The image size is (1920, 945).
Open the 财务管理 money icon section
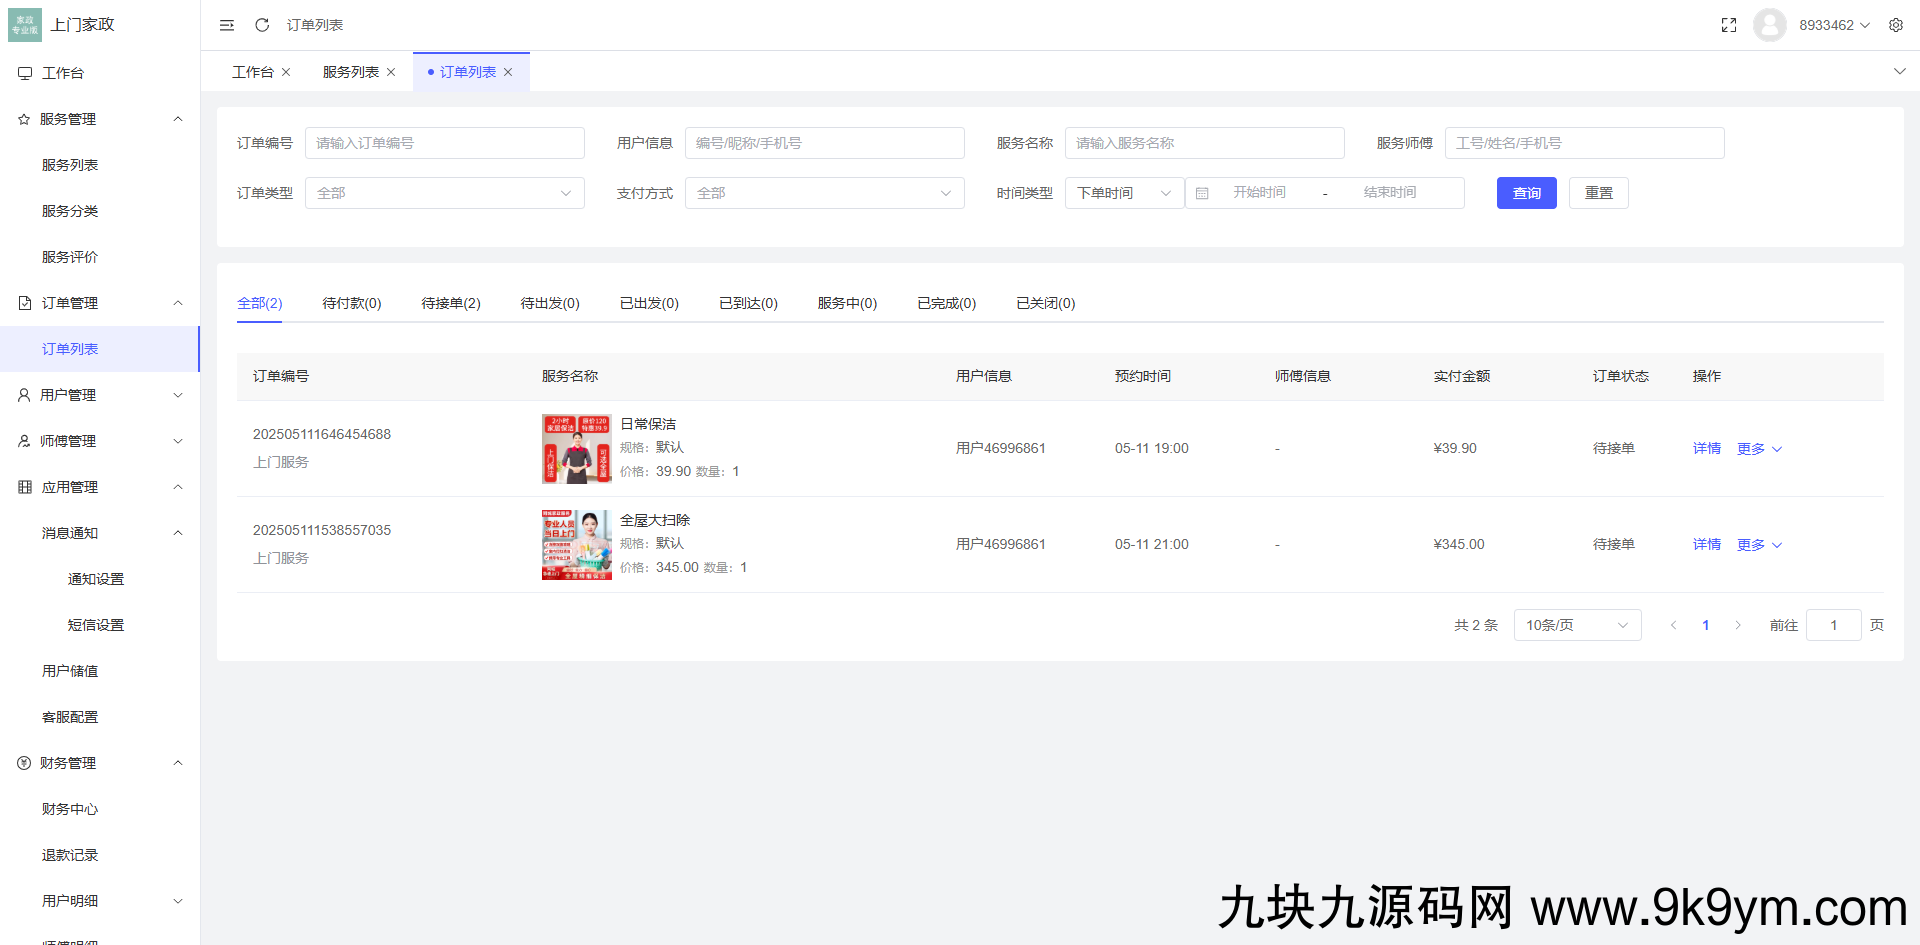(x=24, y=762)
